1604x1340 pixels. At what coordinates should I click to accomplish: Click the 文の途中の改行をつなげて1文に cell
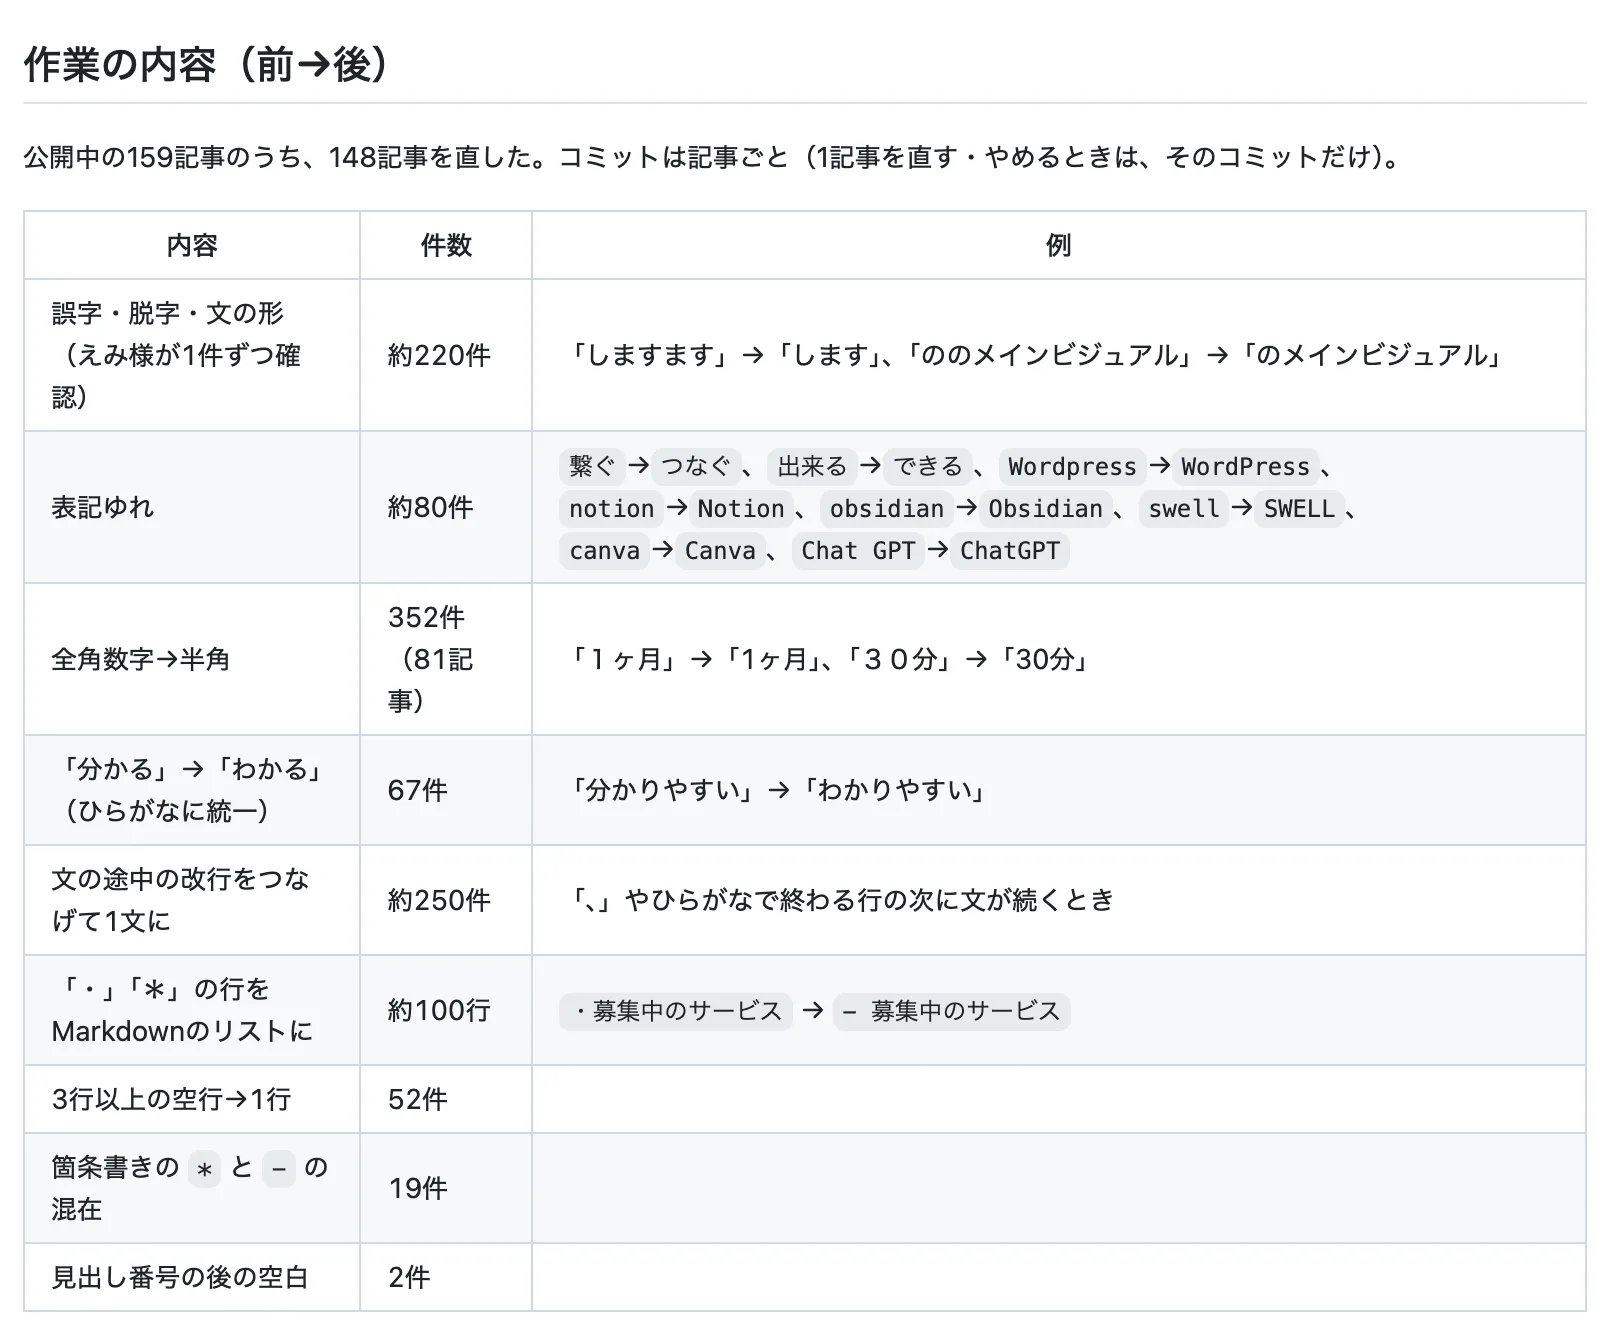(x=192, y=900)
